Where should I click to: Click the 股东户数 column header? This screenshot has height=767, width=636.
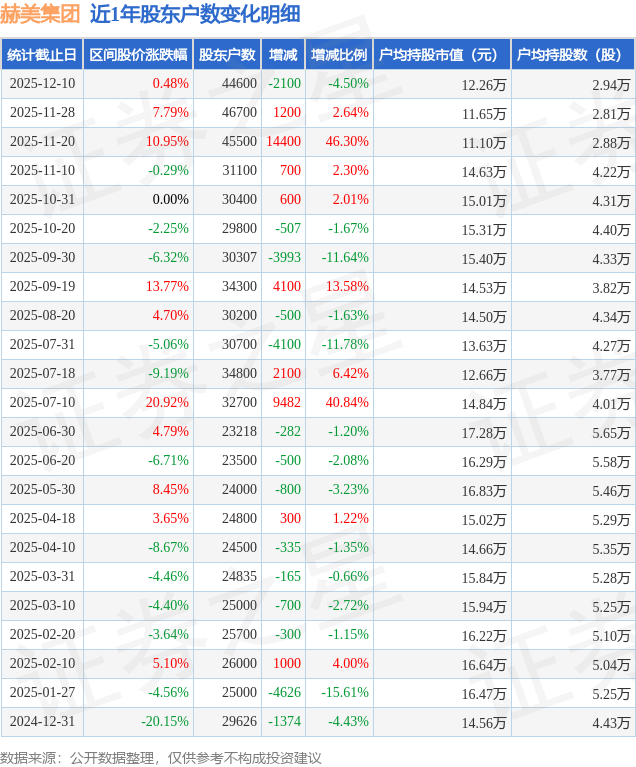226,55
